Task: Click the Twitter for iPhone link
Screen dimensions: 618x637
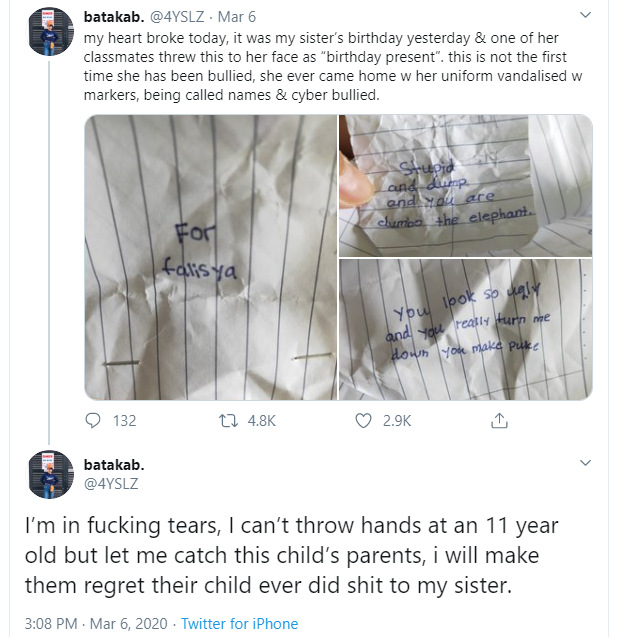Action: coord(239,623)
